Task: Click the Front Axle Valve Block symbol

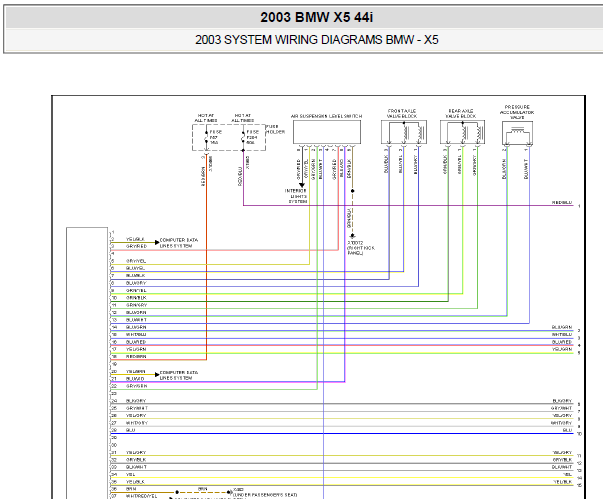Action: (404, 132)
